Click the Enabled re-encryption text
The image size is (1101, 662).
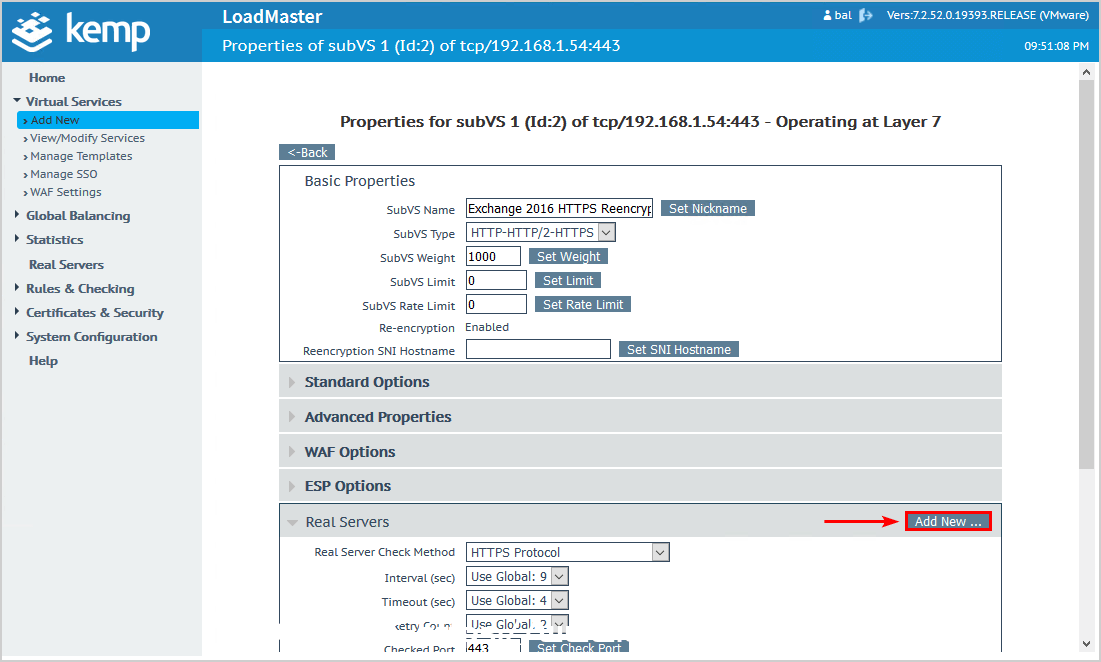pos(487,327)
